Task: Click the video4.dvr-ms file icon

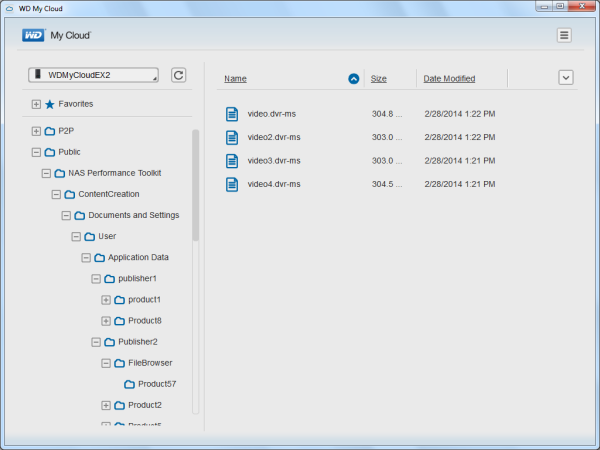Action: pyautogui.click(x=232, y=184)
